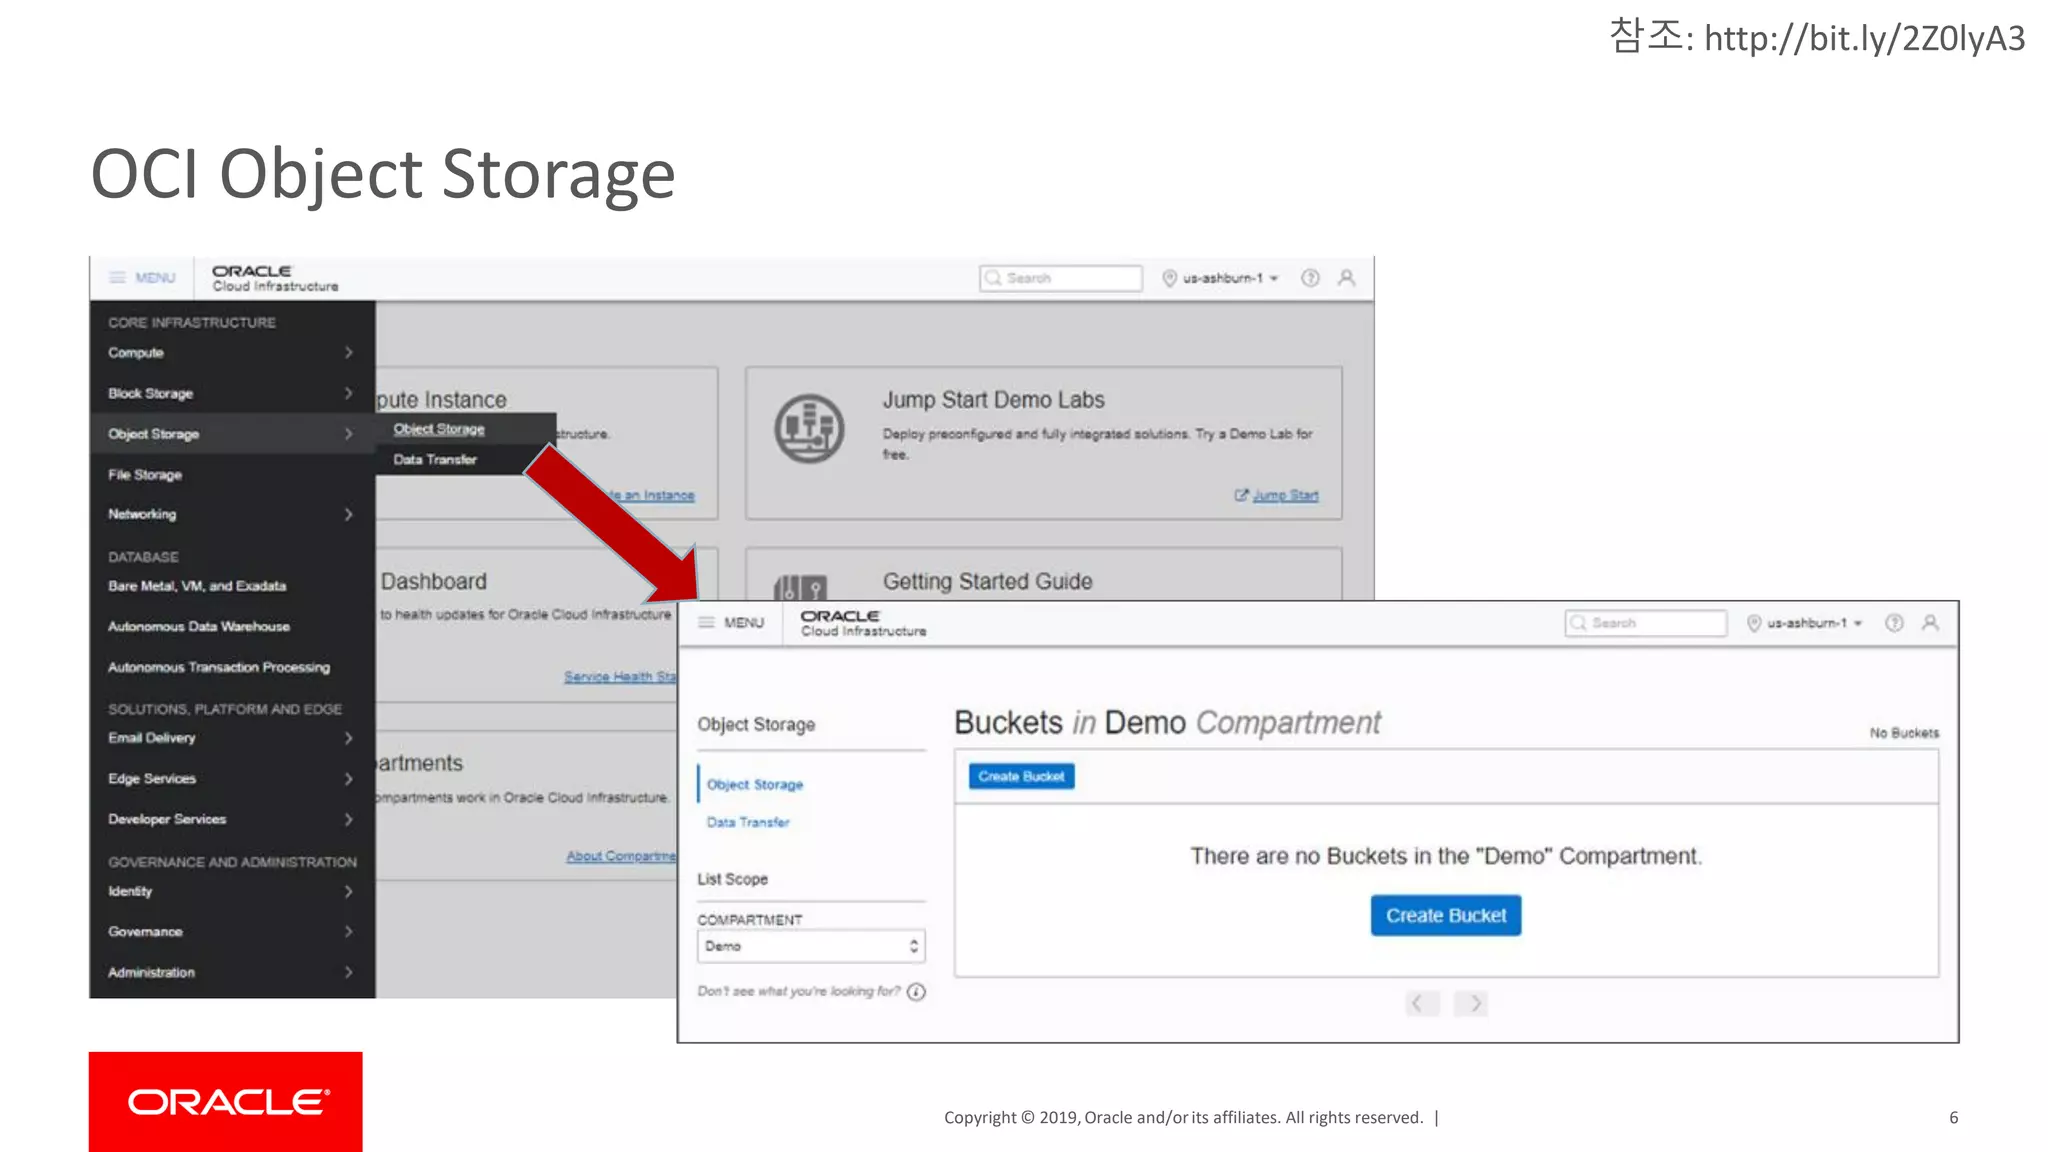Click the search magnifier in the Buckets window
Screen dimensions: 2048x1152
[x=1579, y=623]
